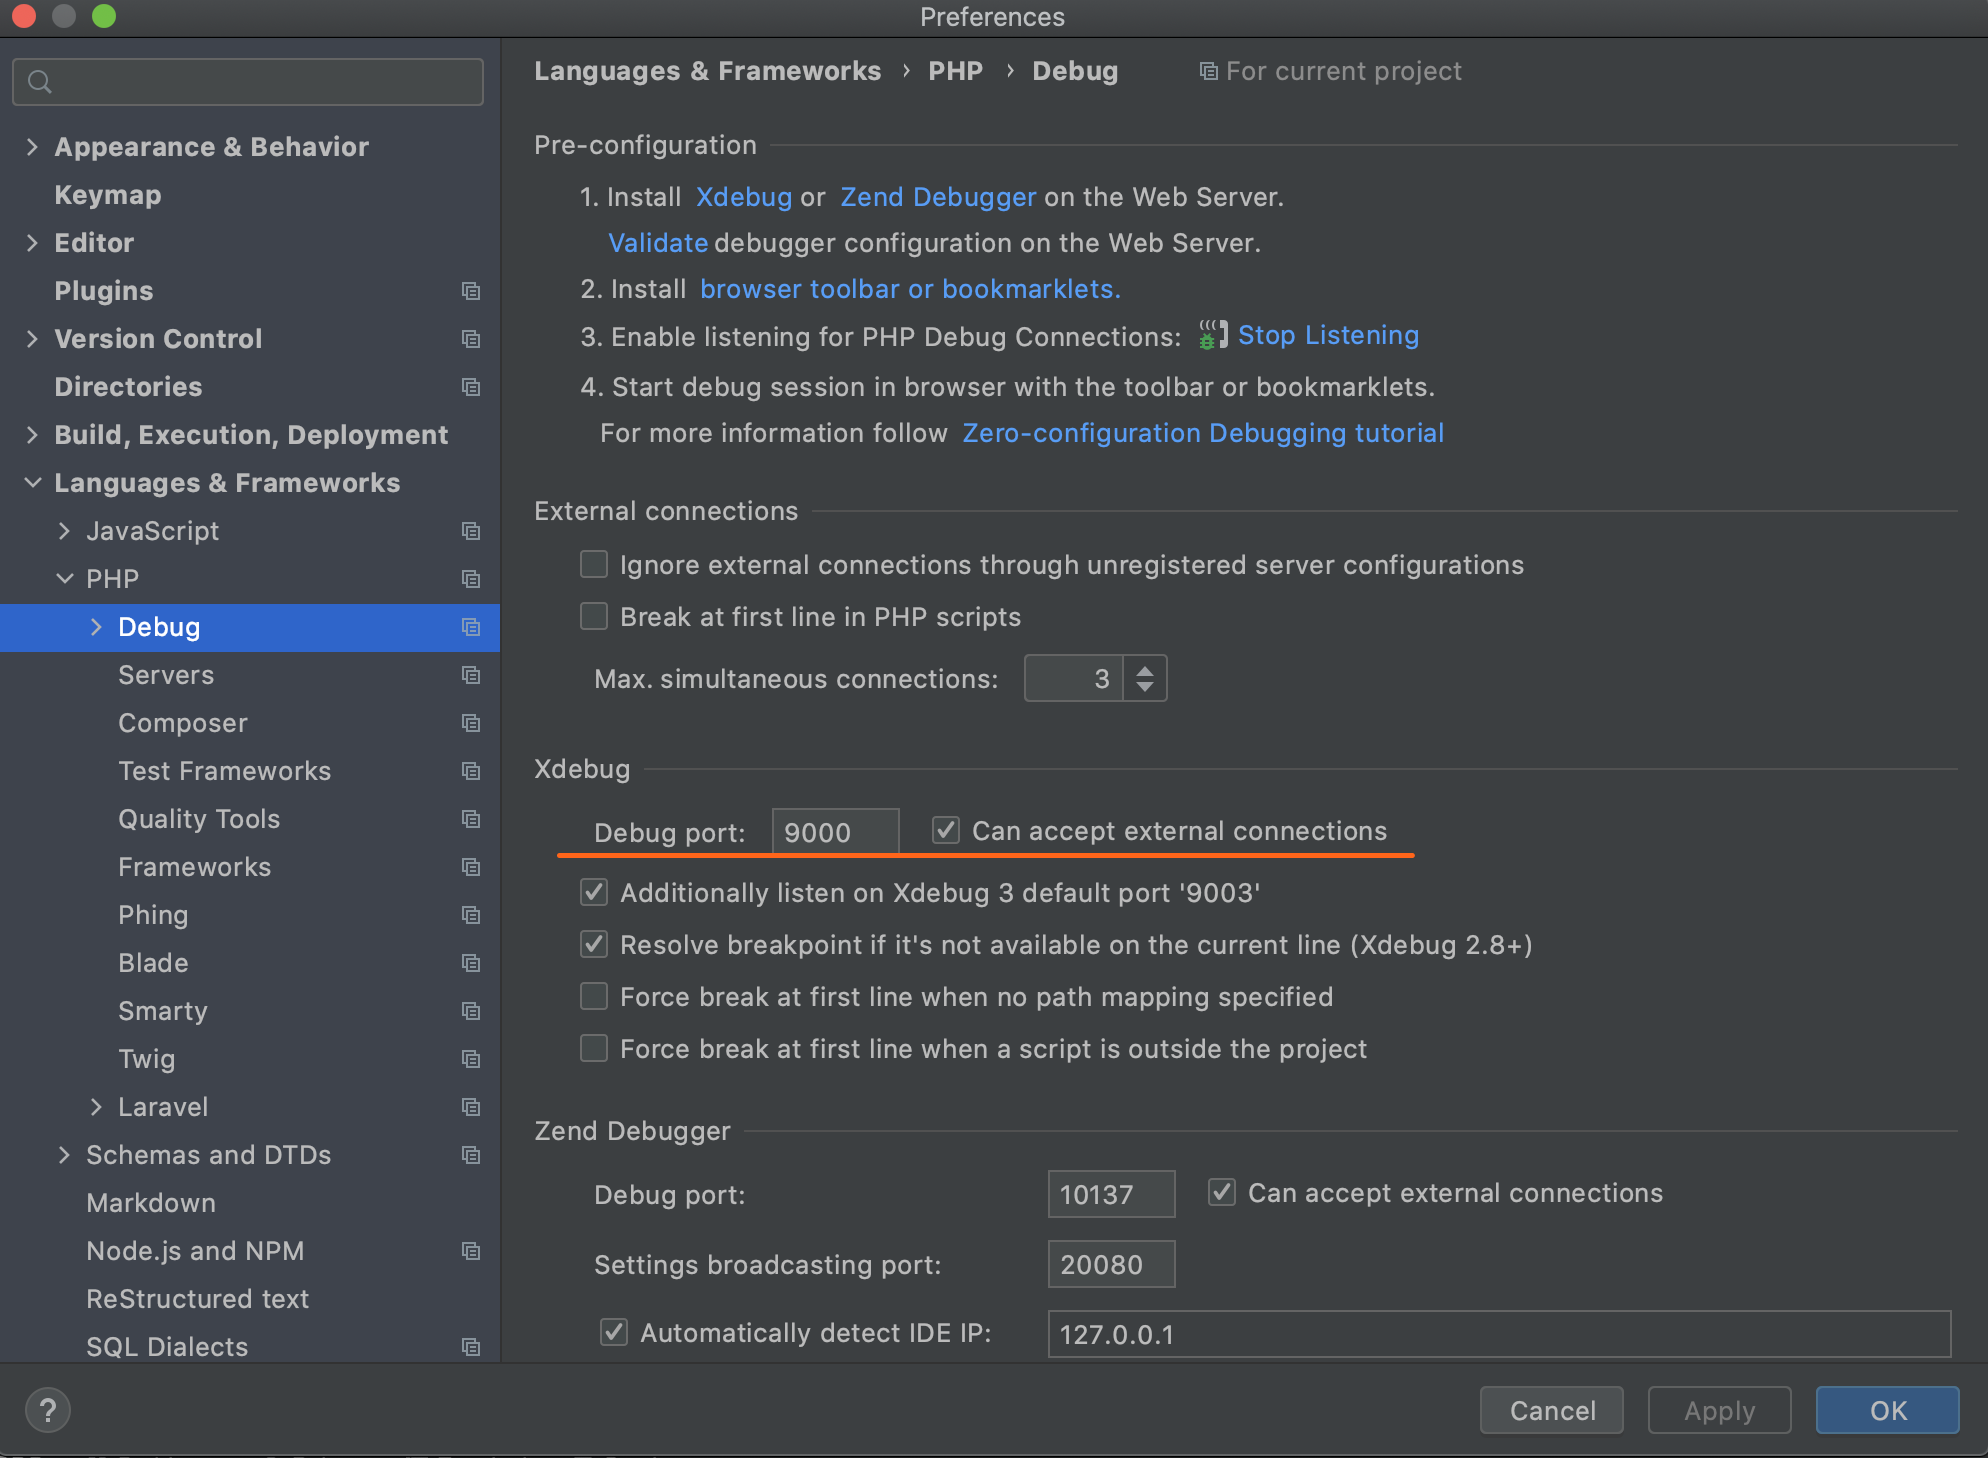The image size is (1988, 1458).
Task: Select Keymap in the settings sidebar
Action: click(107, 195)
